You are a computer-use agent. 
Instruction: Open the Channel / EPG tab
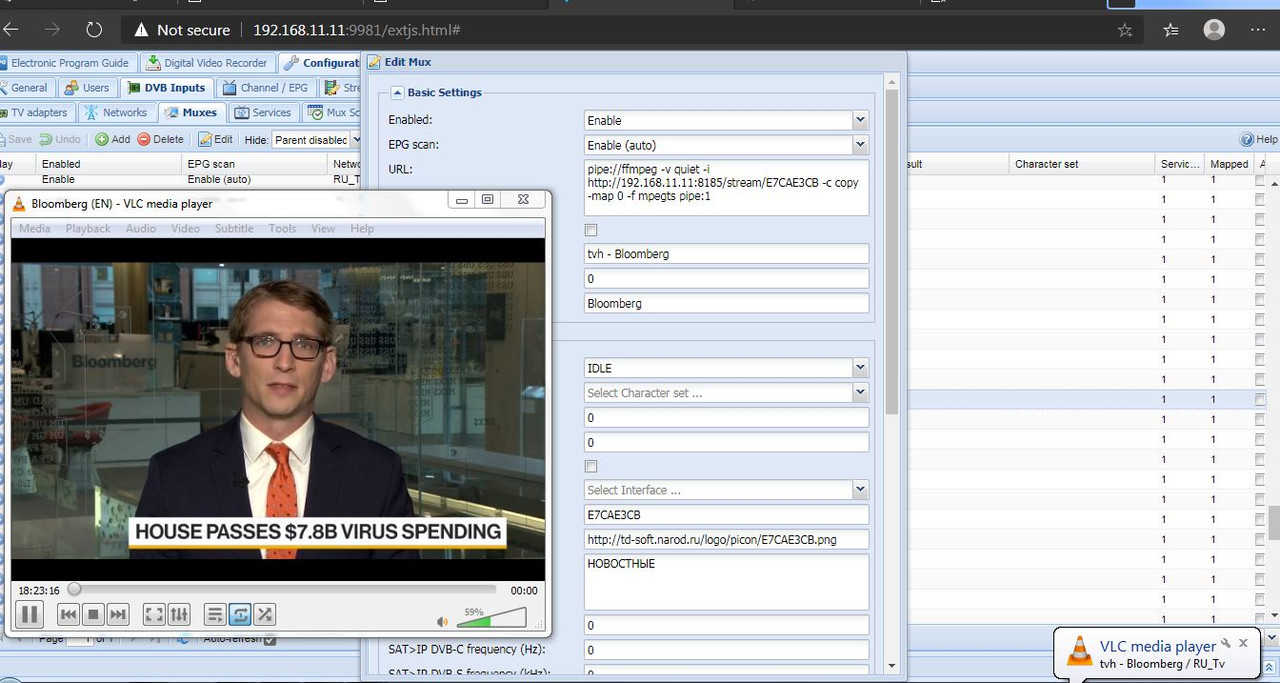point(266,88)
